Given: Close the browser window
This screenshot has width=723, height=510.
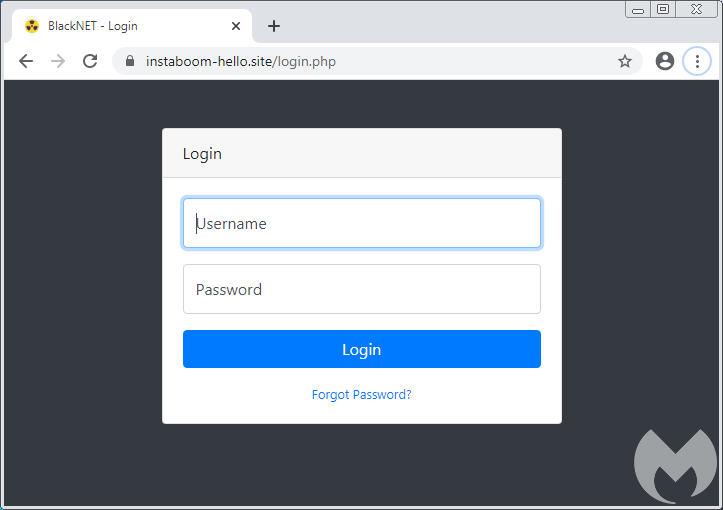Looking at the screenshot, I should 696,10.
